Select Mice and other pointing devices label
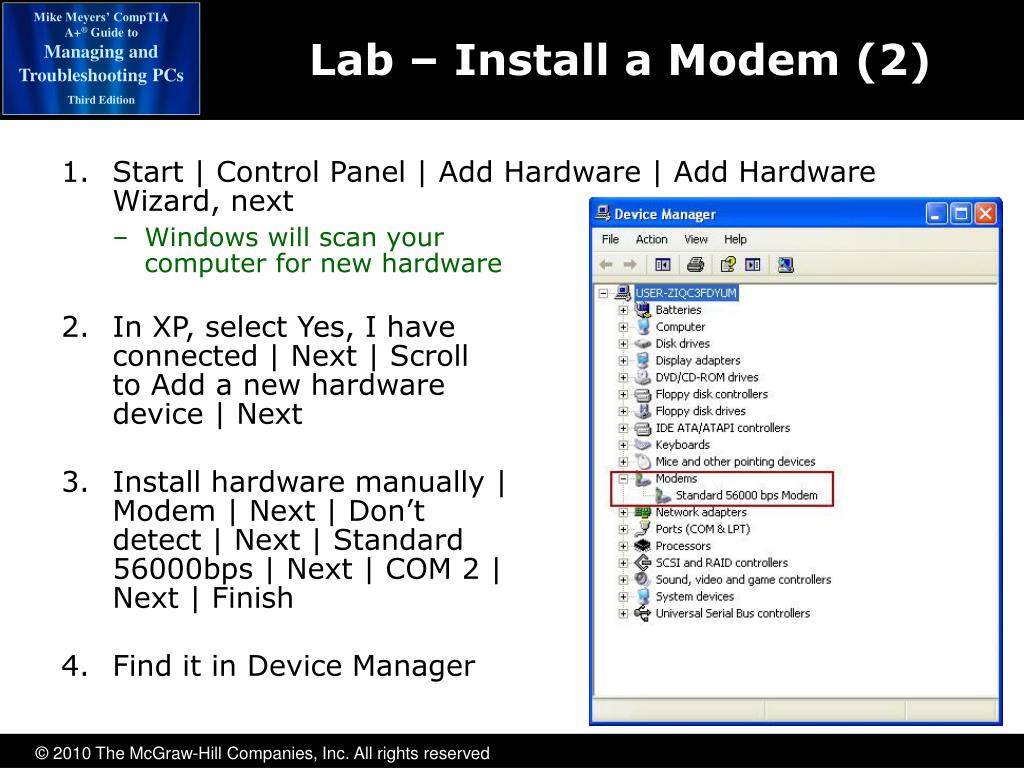Screen dimensions: 1024x768 click(735, 461)
